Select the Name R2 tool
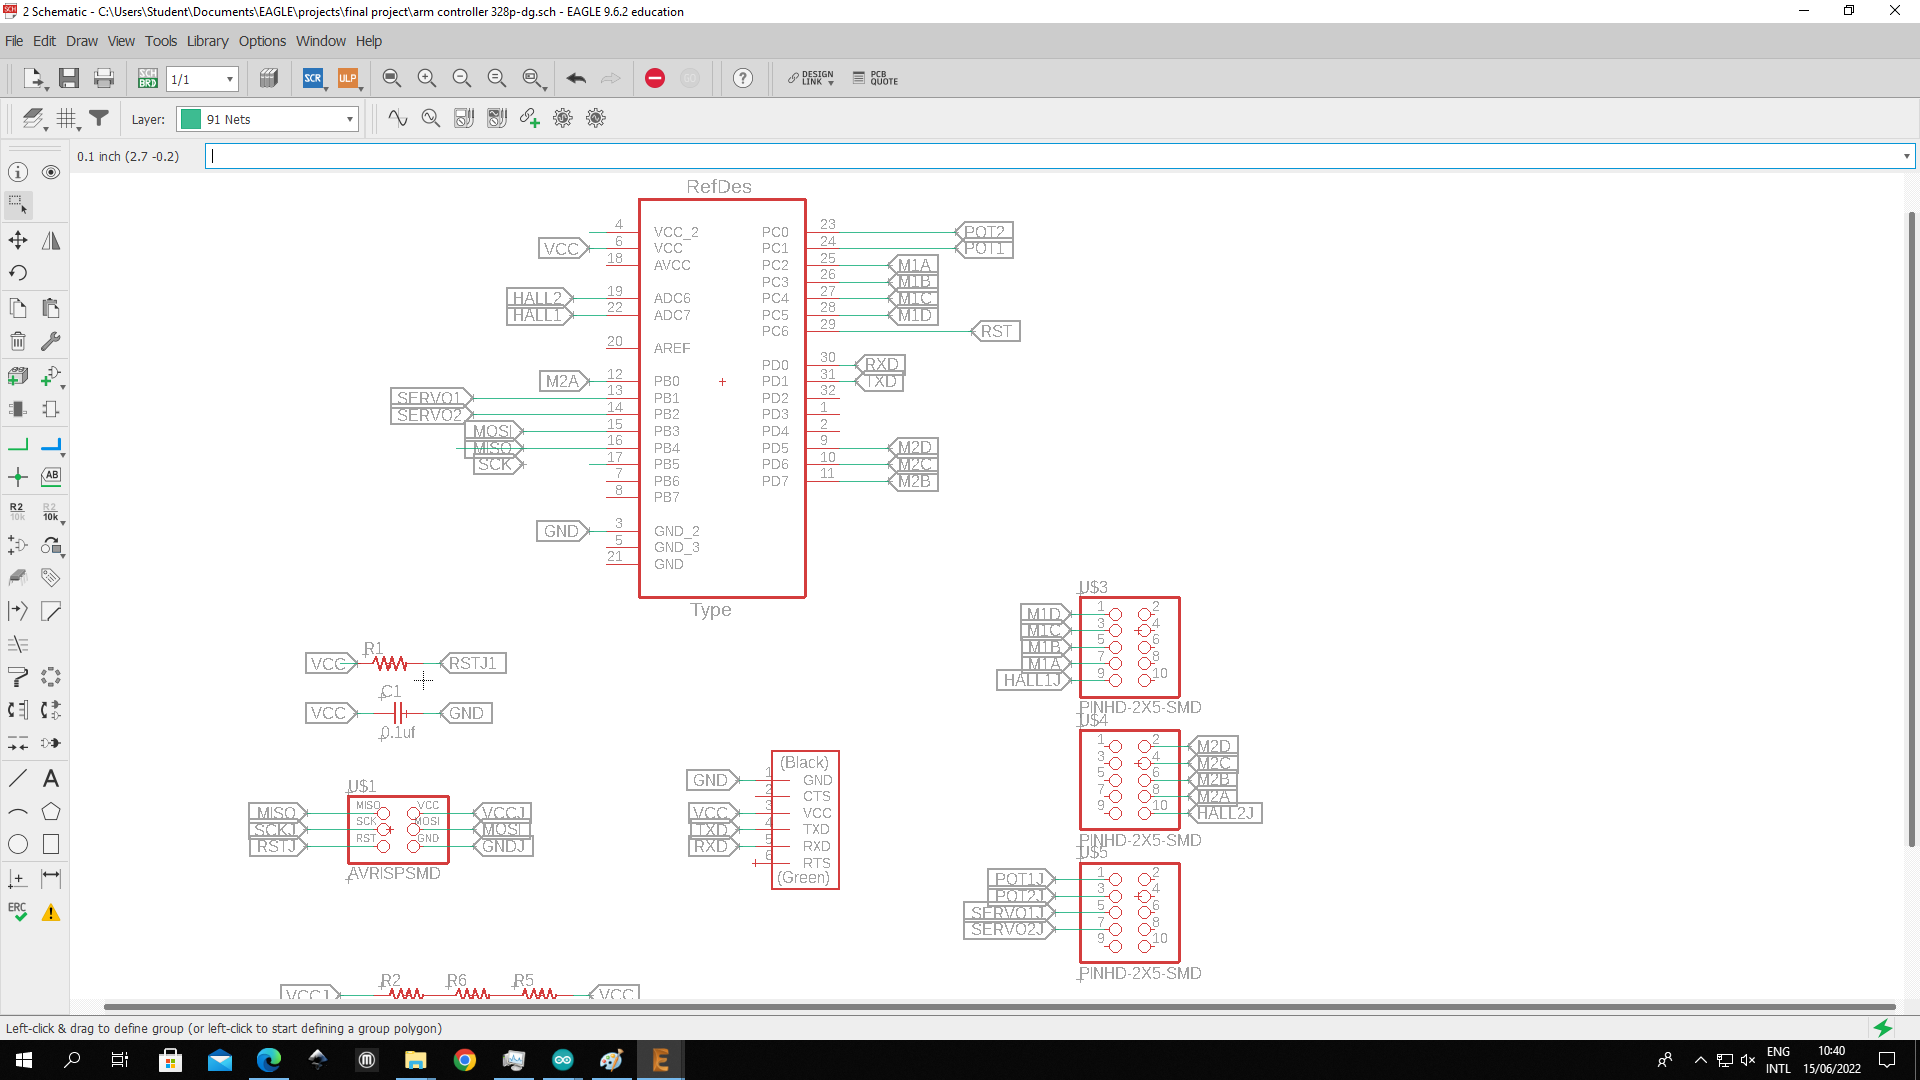 pos(18,511)
